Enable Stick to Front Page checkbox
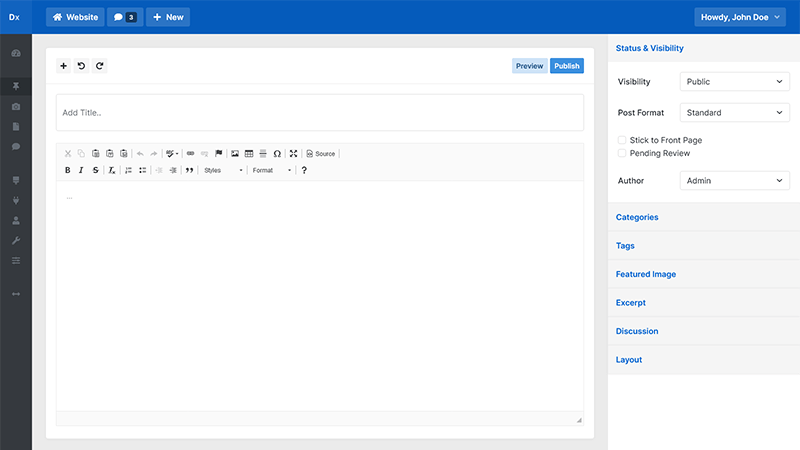The height and width of the screenshot is (450, 800). [622, 140]
